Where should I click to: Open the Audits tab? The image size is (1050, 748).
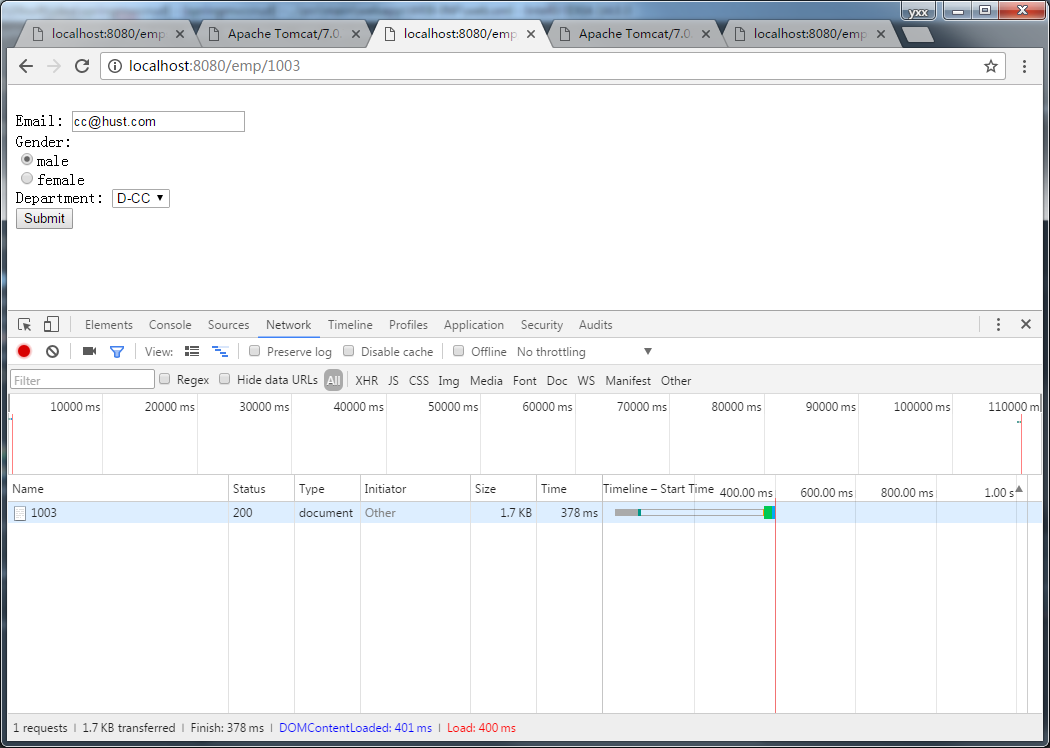coord(595,325)
